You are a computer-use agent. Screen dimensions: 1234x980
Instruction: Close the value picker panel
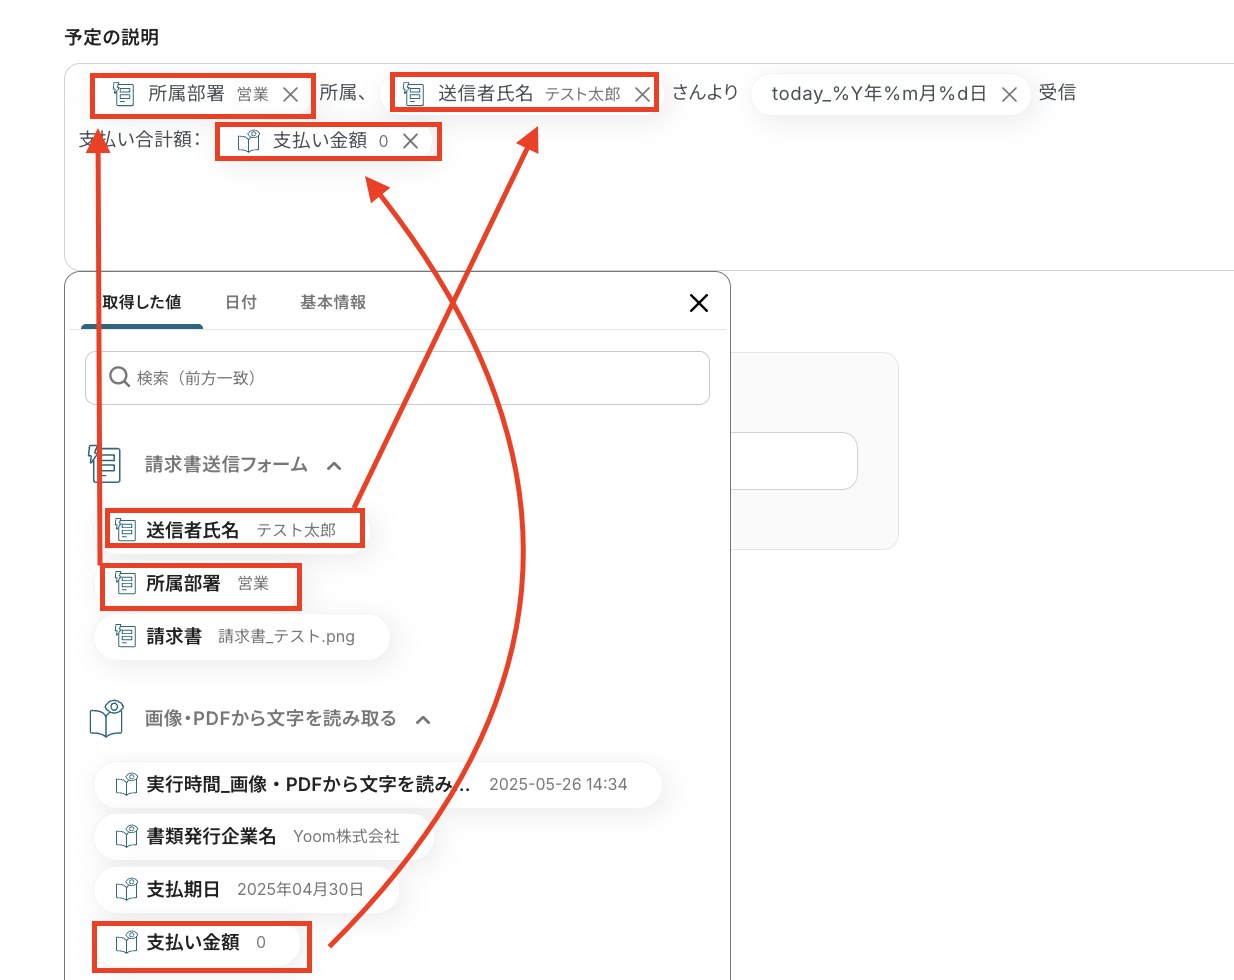(699, 303)
